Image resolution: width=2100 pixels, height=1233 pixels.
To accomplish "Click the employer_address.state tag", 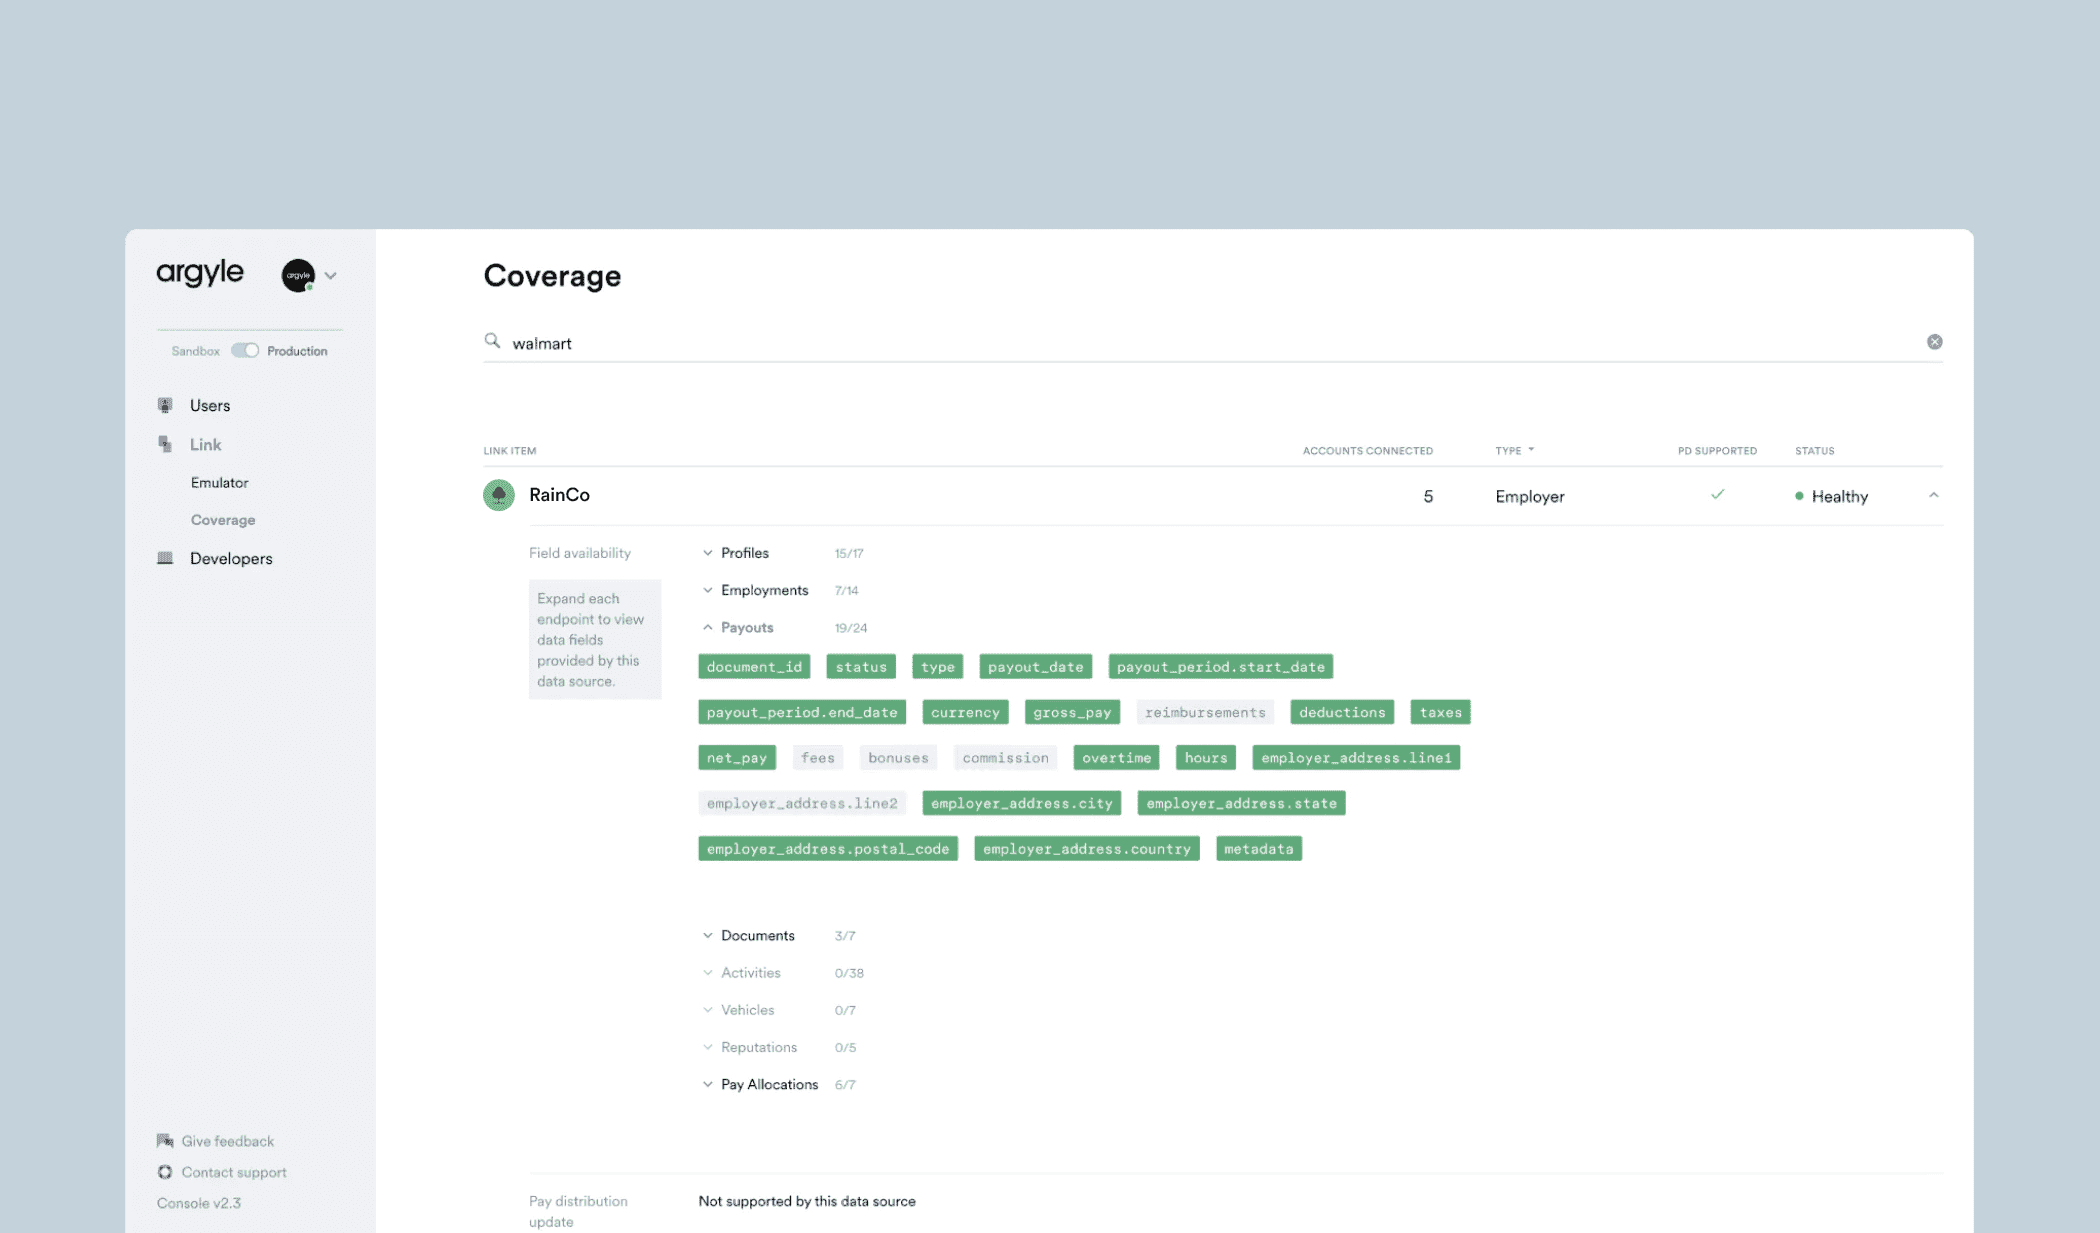I will click(x=1241, y=803).
